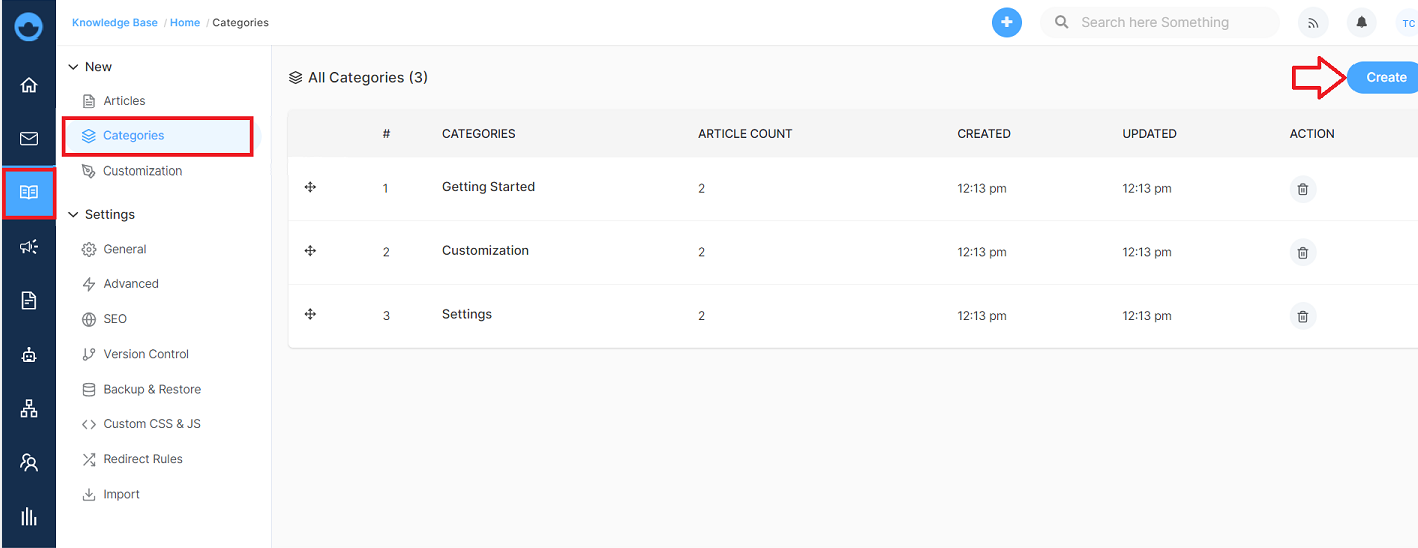Collapse the Settings section in sidebar
Image resolution: width=1418 pixels, height=548 pixels.
click(x=72, y=215)
